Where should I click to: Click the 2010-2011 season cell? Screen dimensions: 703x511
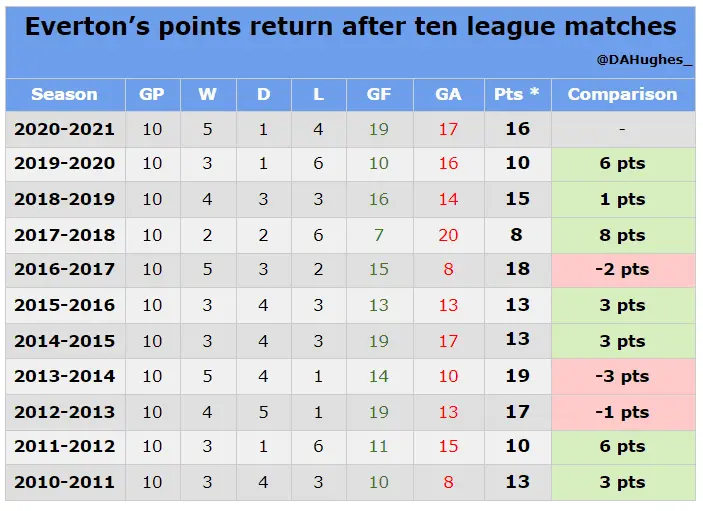[64, 482]
